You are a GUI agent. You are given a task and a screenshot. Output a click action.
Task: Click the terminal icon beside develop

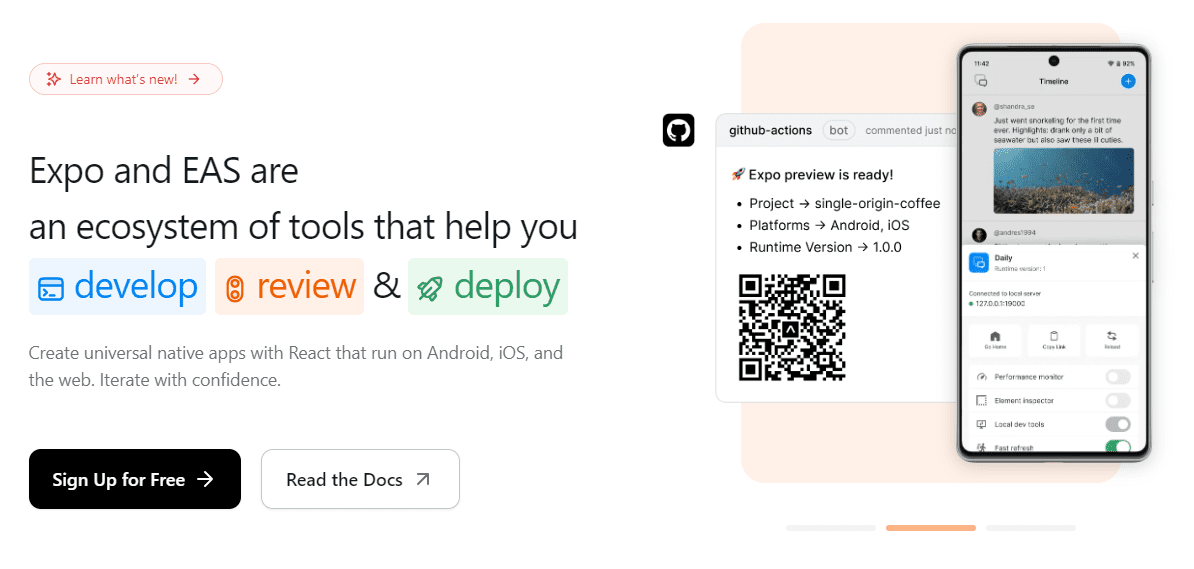click(51, 290)
